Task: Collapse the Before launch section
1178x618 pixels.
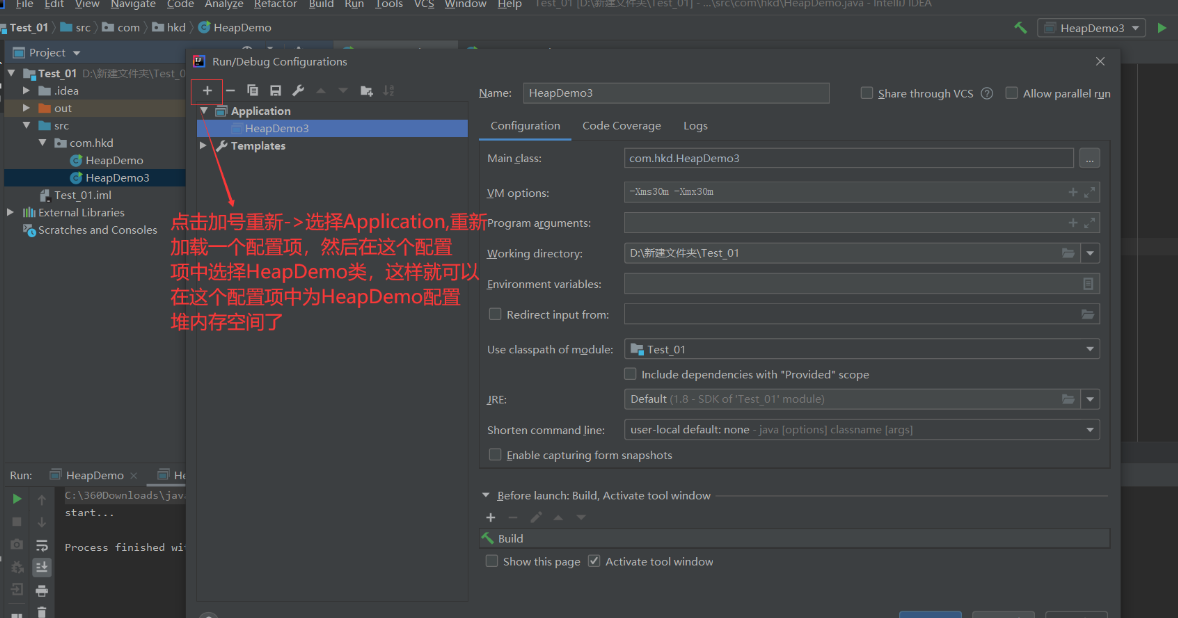Action: pyautogui.click(x=486, y=496)
